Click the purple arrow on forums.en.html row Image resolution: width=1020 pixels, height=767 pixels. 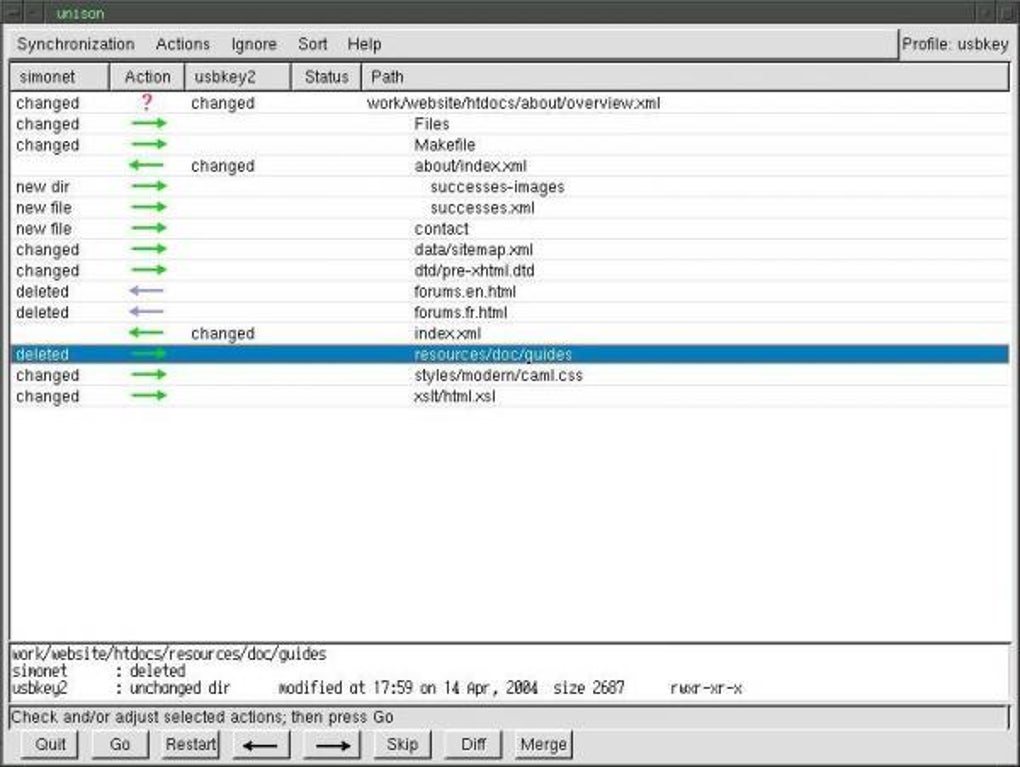[146, 291]
